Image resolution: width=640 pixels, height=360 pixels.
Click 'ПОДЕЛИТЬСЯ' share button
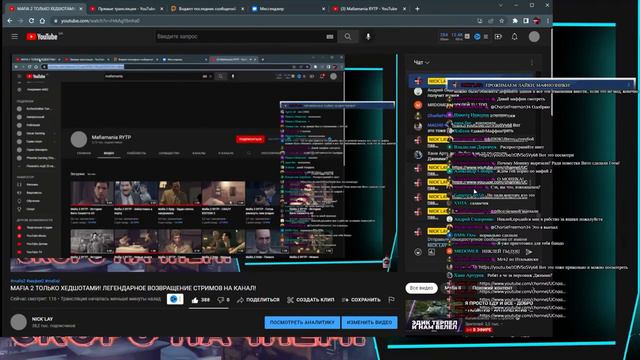click(x=258, y=300)
